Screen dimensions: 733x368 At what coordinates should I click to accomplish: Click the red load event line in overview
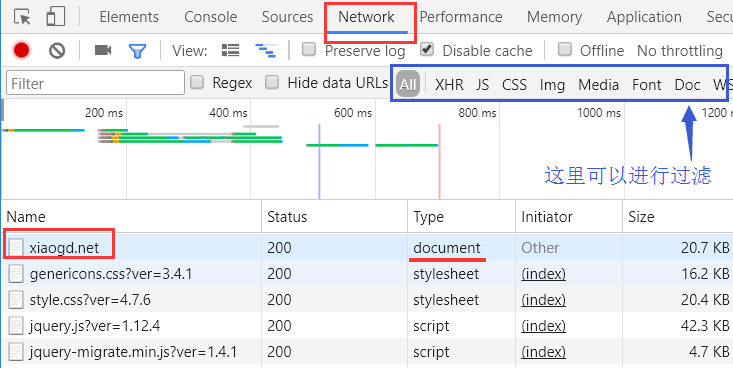(x=439, y=161)
